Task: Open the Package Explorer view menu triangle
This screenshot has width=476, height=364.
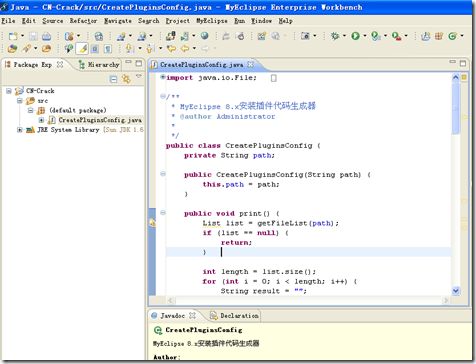Action: tap(139, 77)
